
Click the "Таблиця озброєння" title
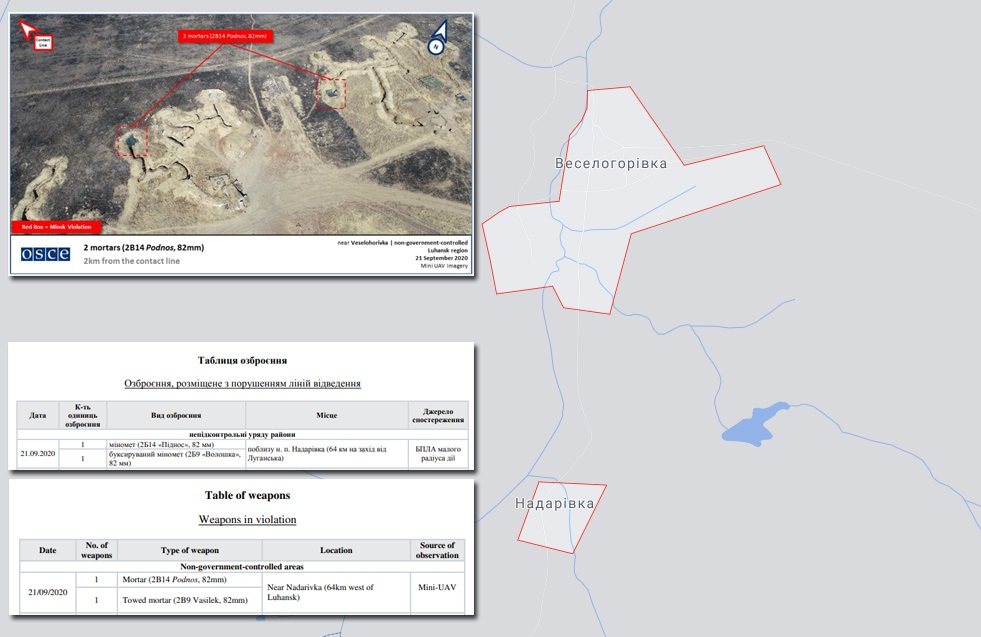pyautogui.click(x=242, y=360)
